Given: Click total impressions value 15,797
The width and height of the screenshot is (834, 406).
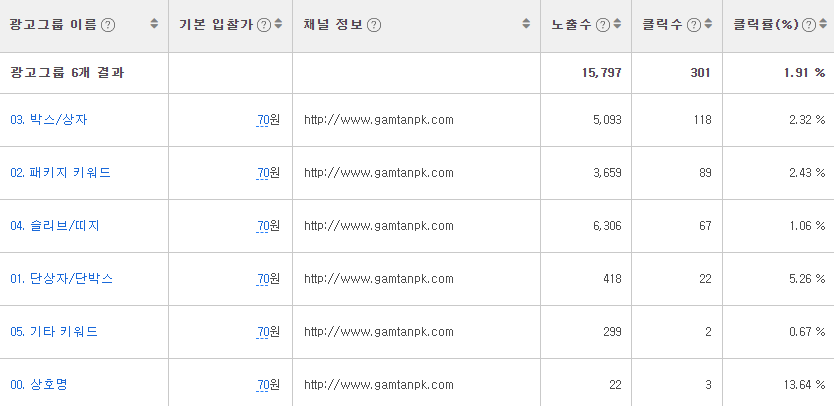Looking at the screenshot, I should [x=602, y=73].
